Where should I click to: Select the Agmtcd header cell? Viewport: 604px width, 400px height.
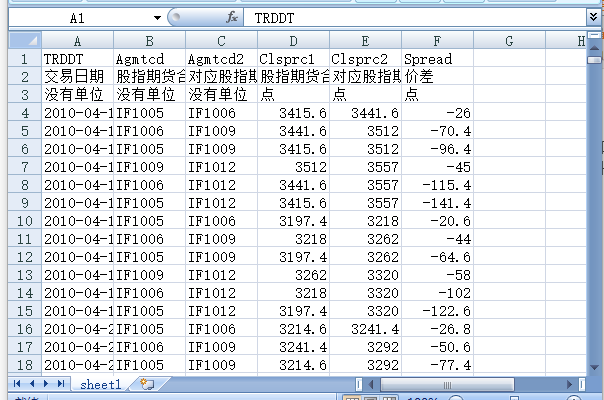pos(149,59)
